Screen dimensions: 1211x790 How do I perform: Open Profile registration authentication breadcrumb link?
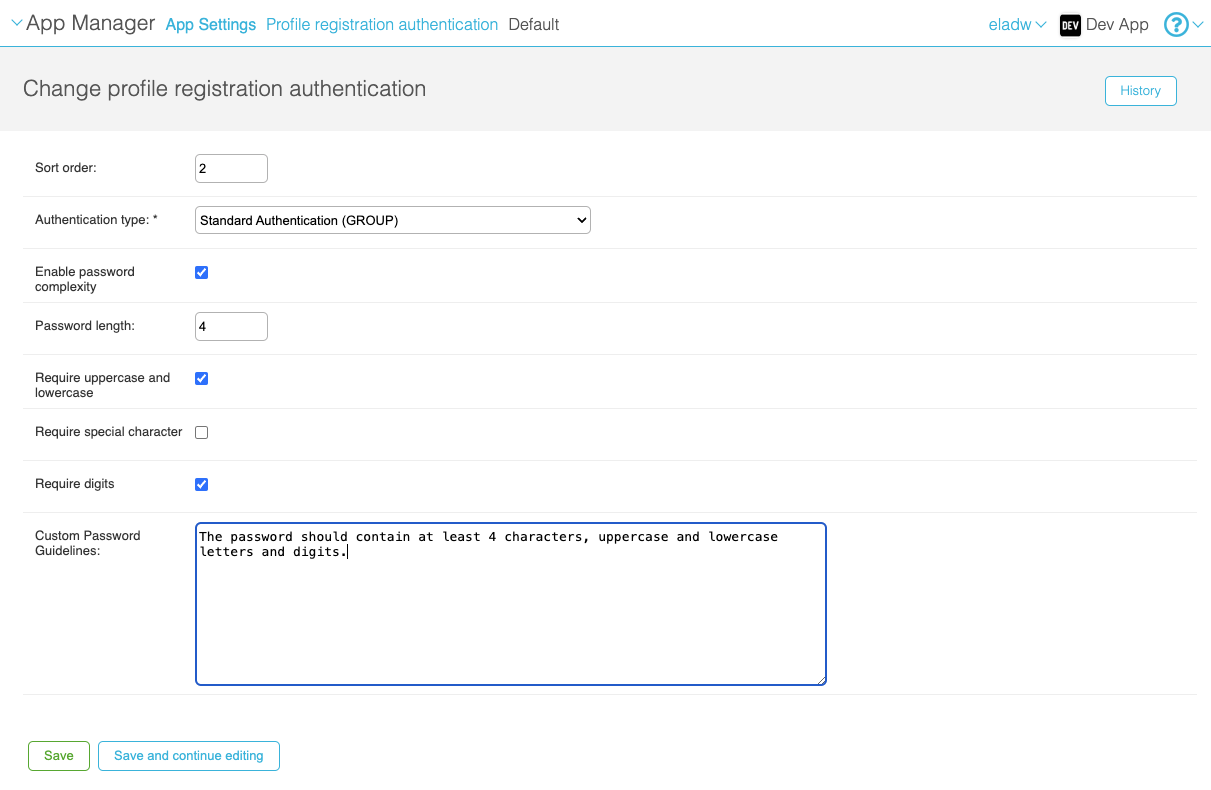382,25
